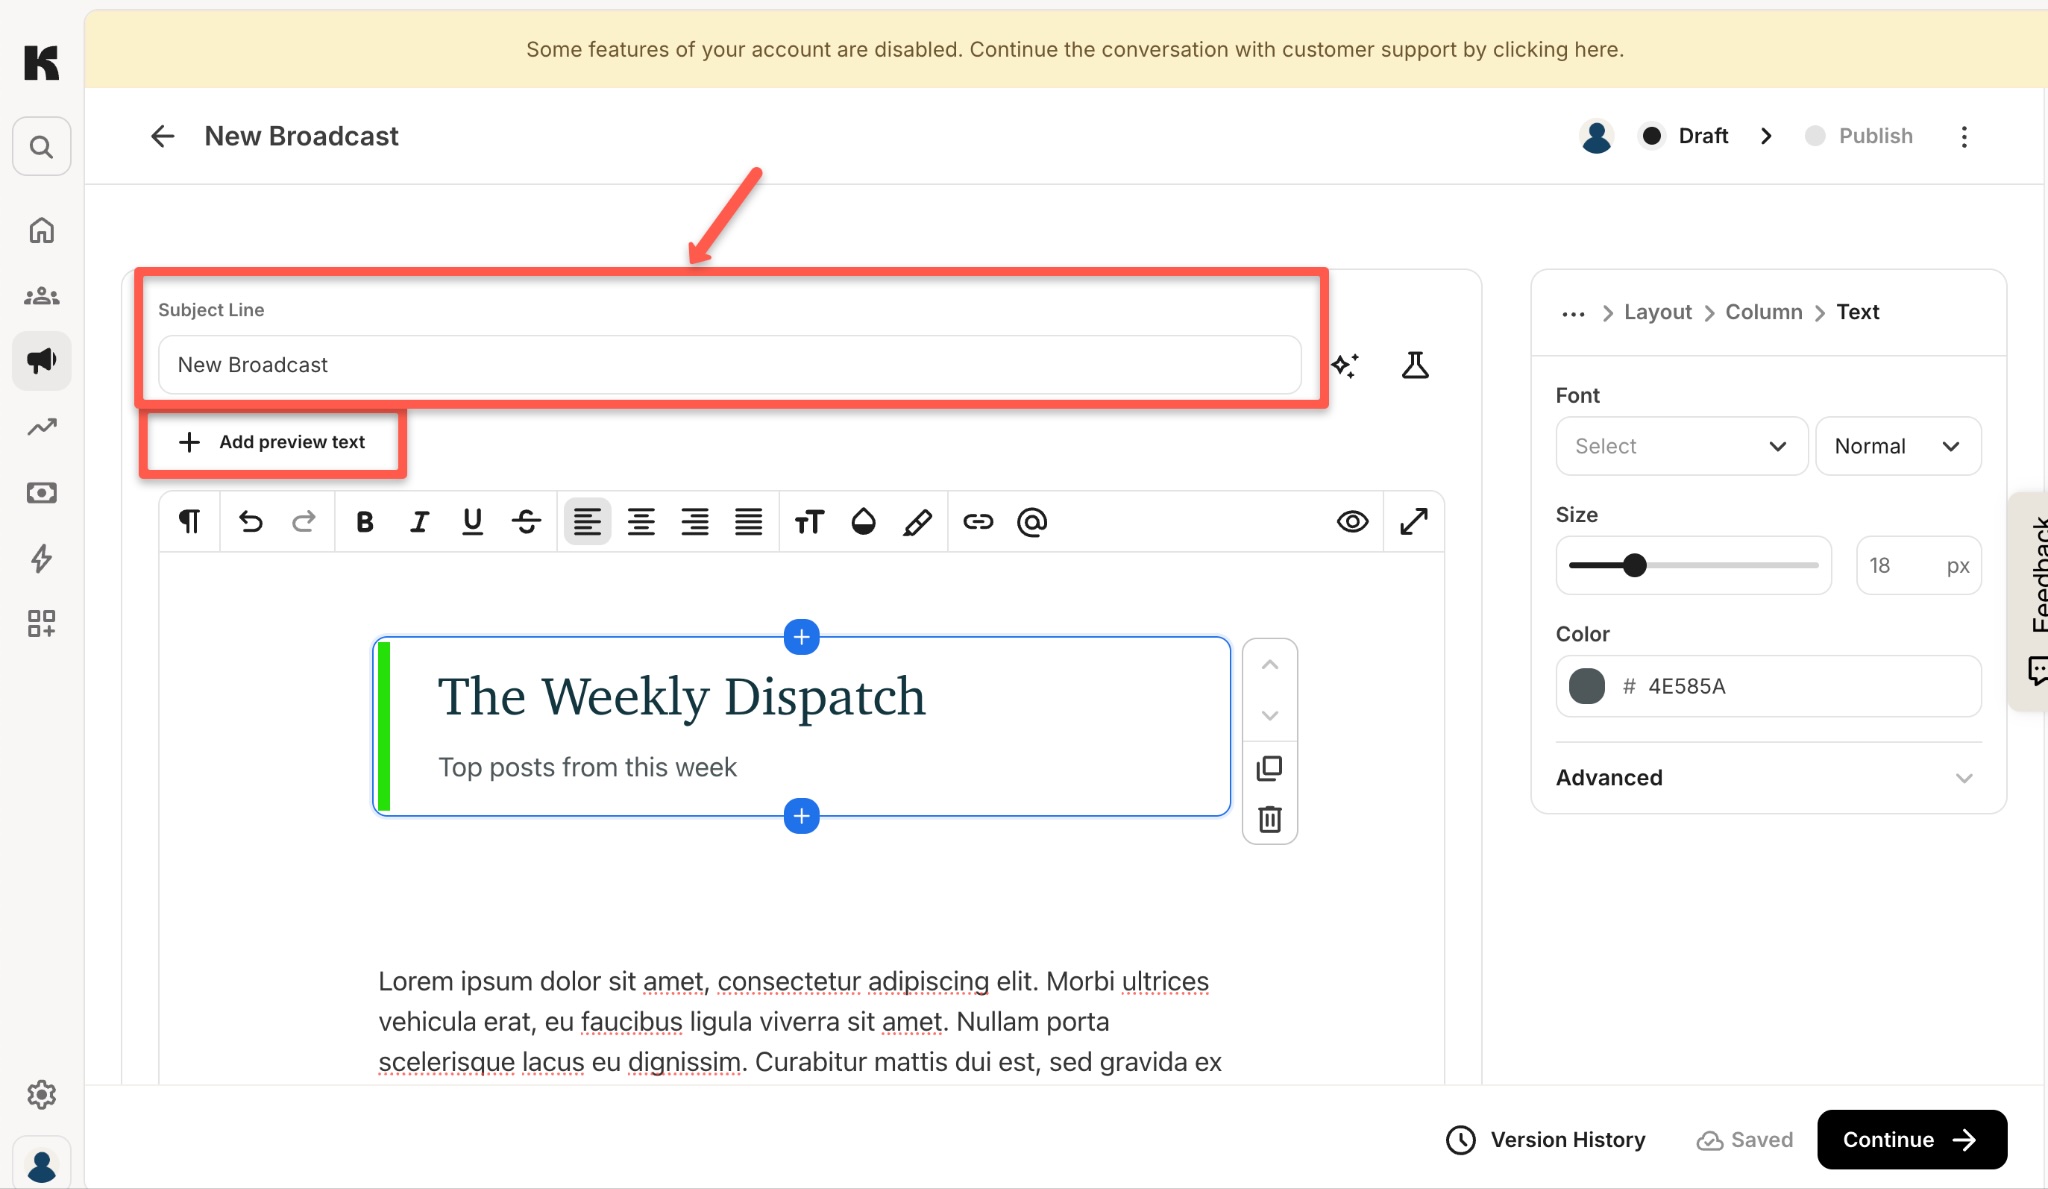The height and width of the screenshot is (1189, 2048).
Task: Redo the last edit
Action: pos(304,521)
